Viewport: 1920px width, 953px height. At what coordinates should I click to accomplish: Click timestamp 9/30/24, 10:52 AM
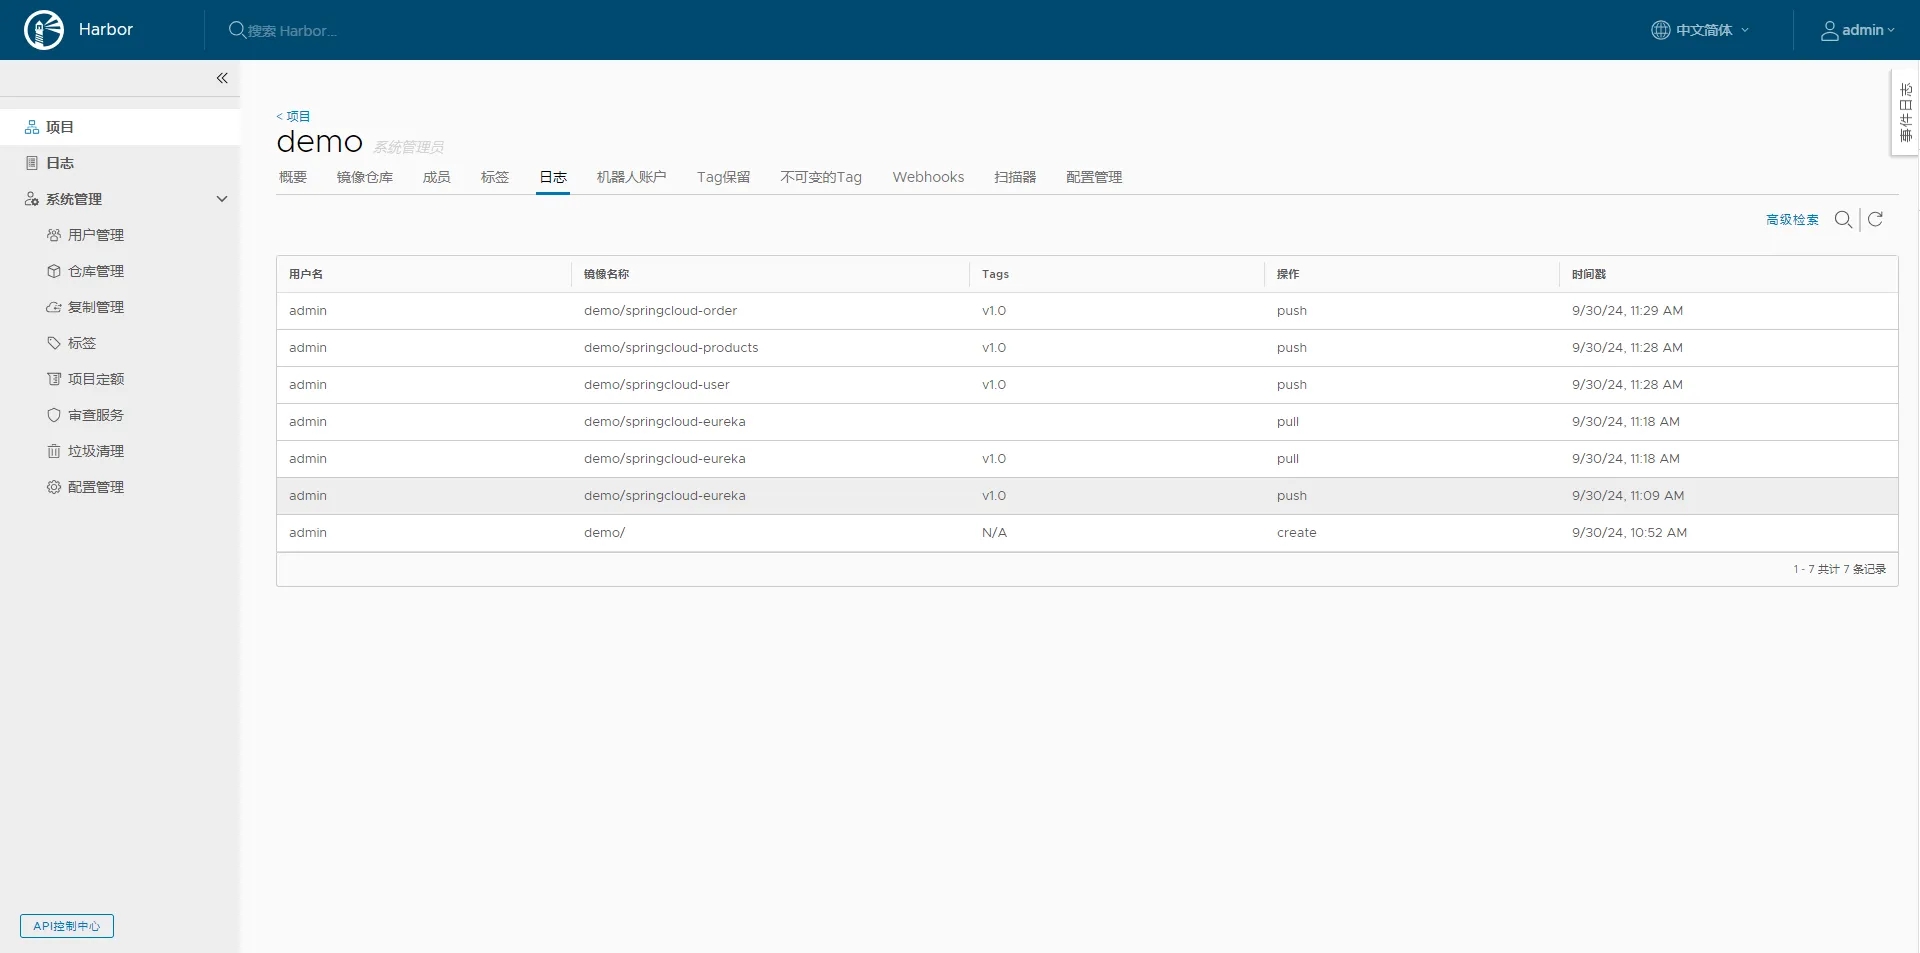(x=1629, y=533)
